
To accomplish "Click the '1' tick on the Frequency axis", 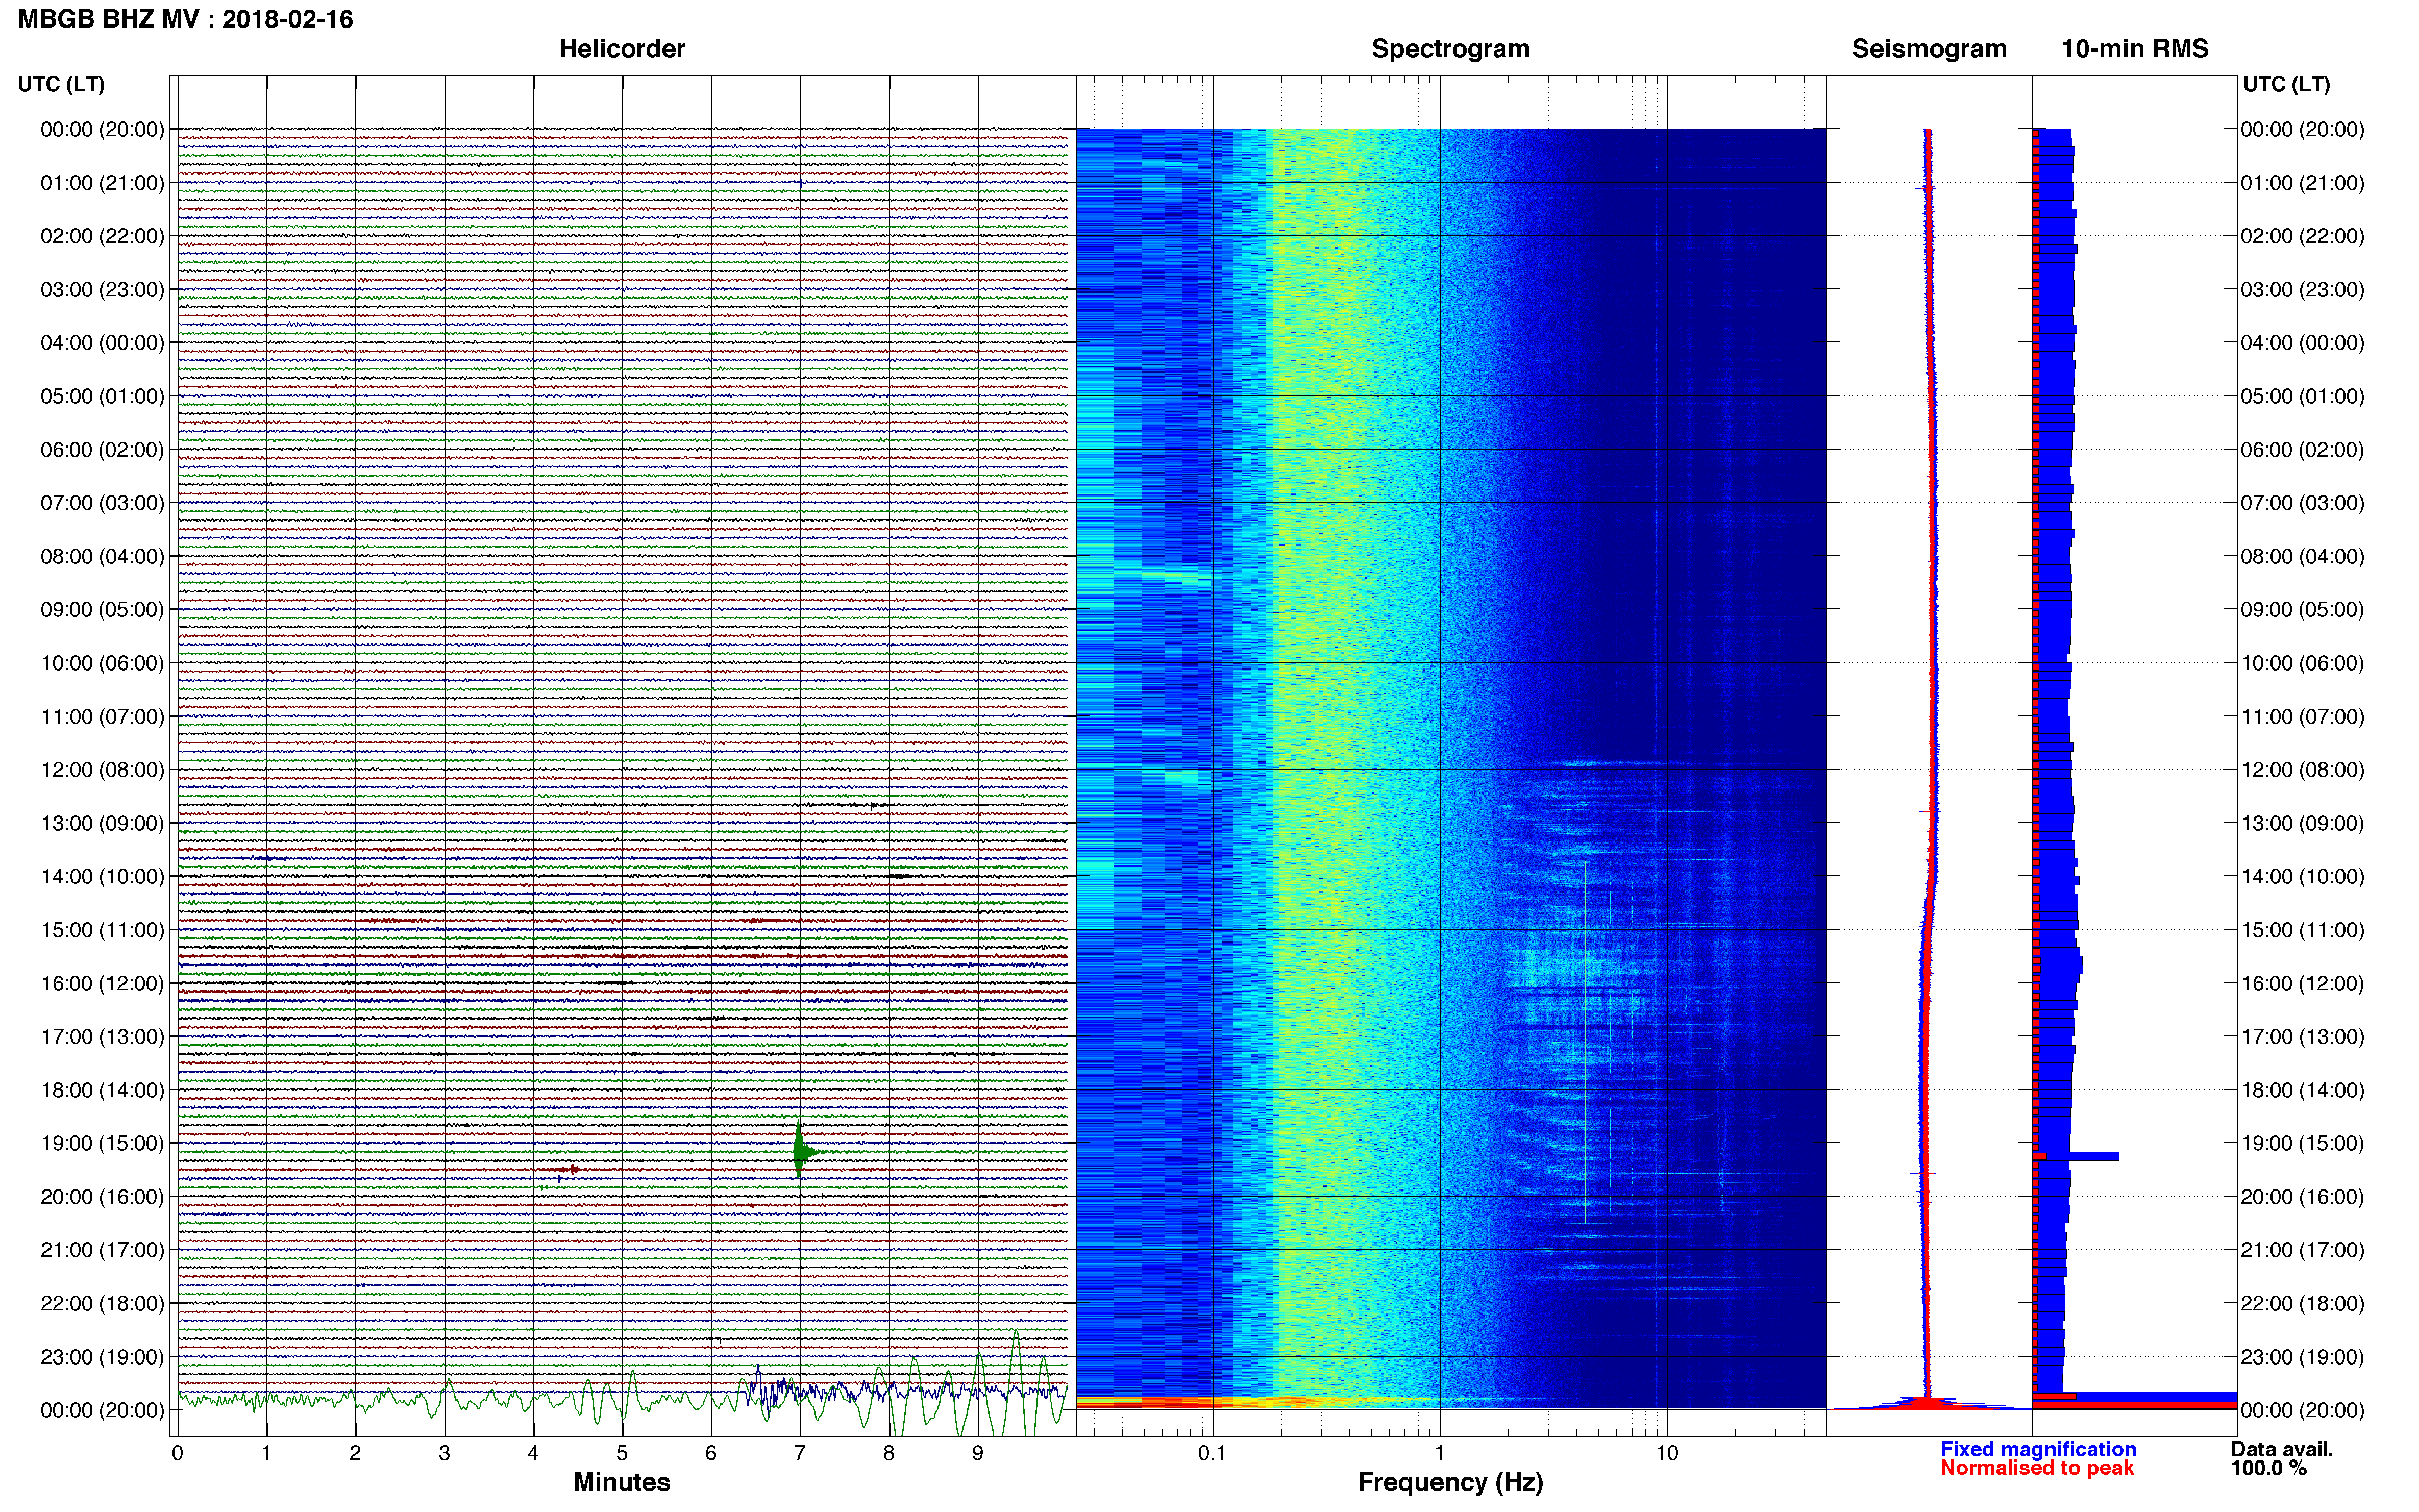I will [1440, 1454].
